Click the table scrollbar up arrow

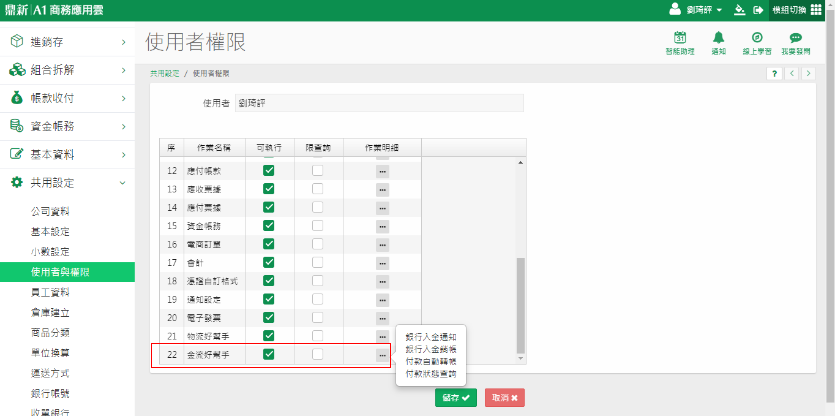click(521, 162)
